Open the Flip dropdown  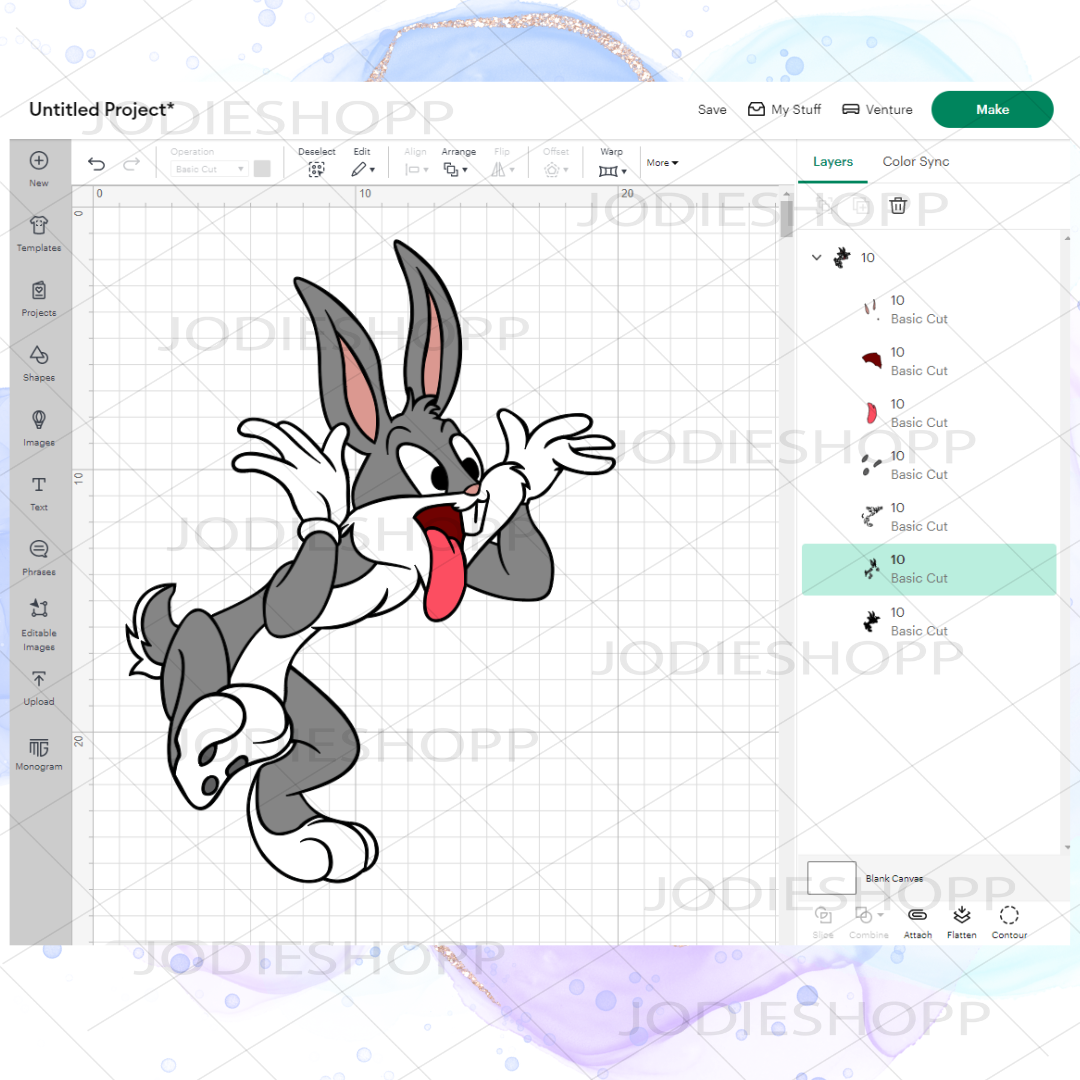502,169
